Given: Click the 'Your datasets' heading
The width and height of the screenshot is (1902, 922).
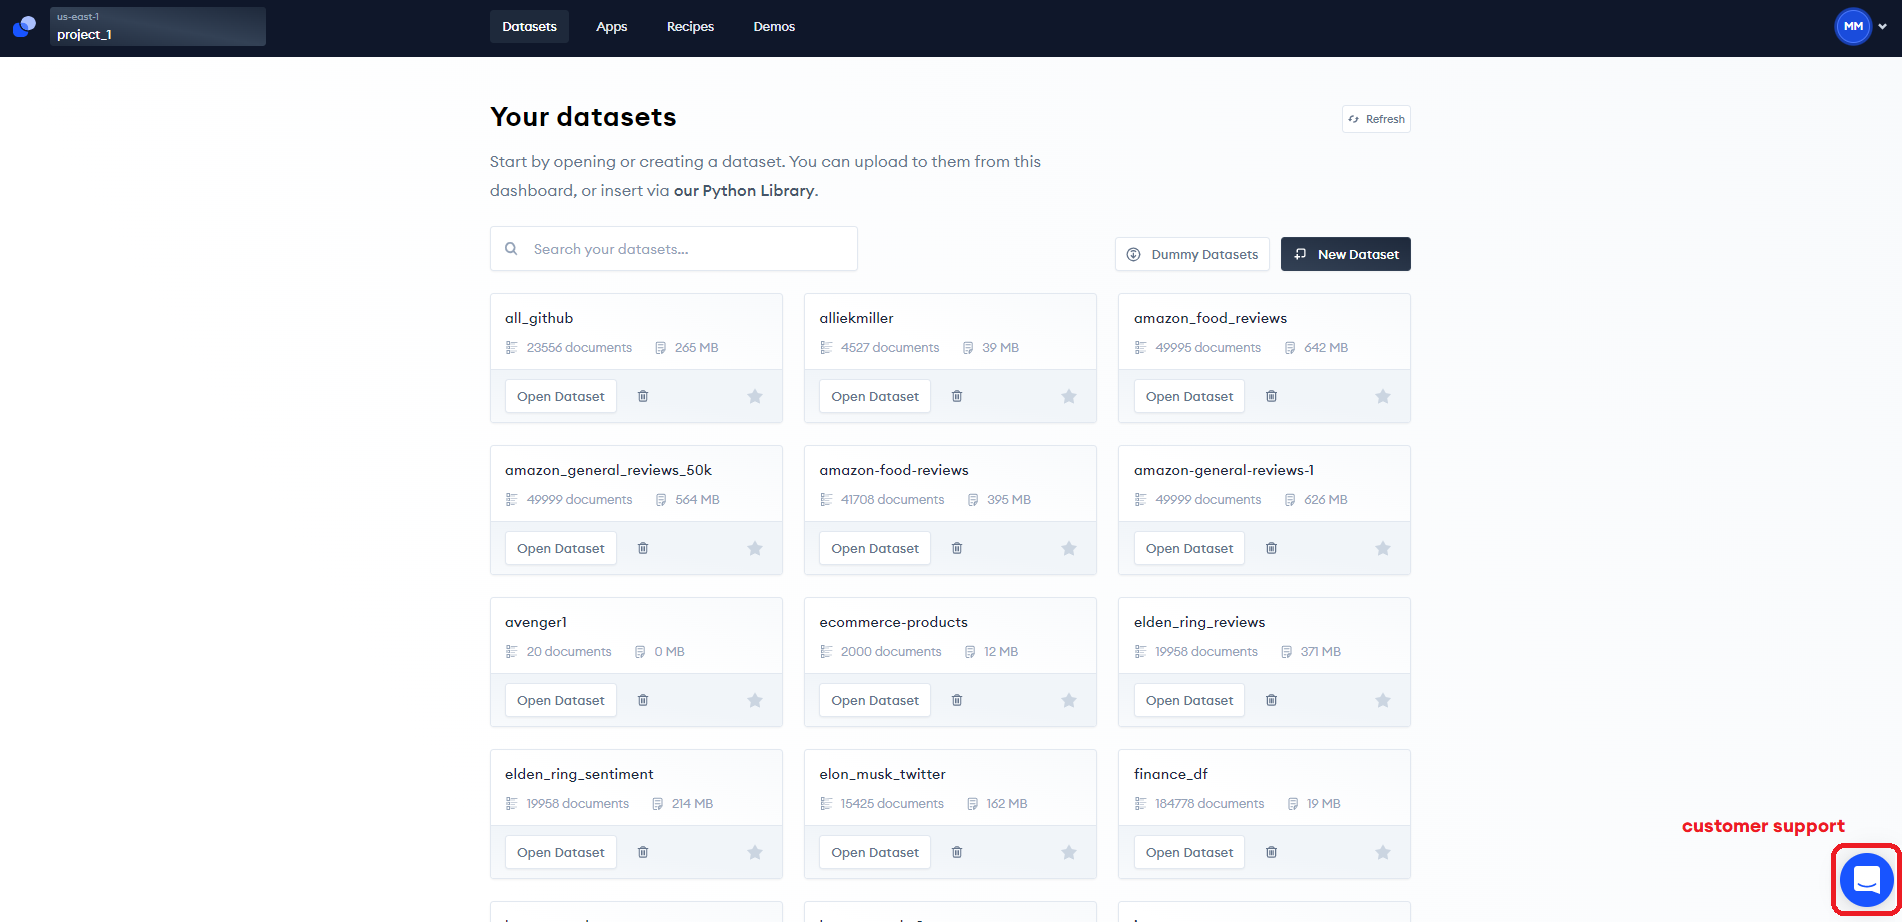Looking at the screenshot, I should (583, 117).
